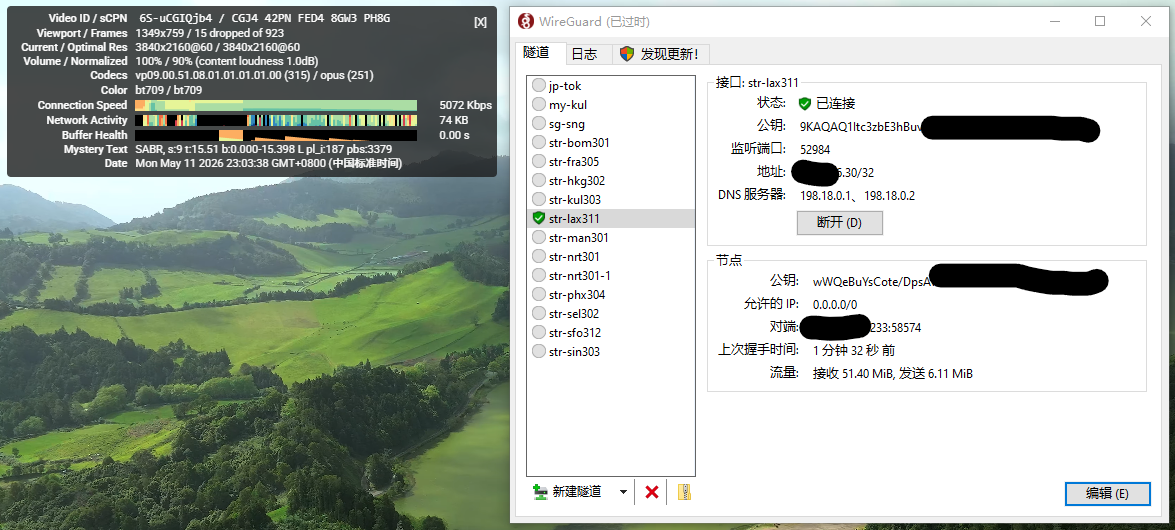Screen dimensions: 1175x530
Task: Click status circle icon beside str-kul303
Action: [x=539, y=199]
